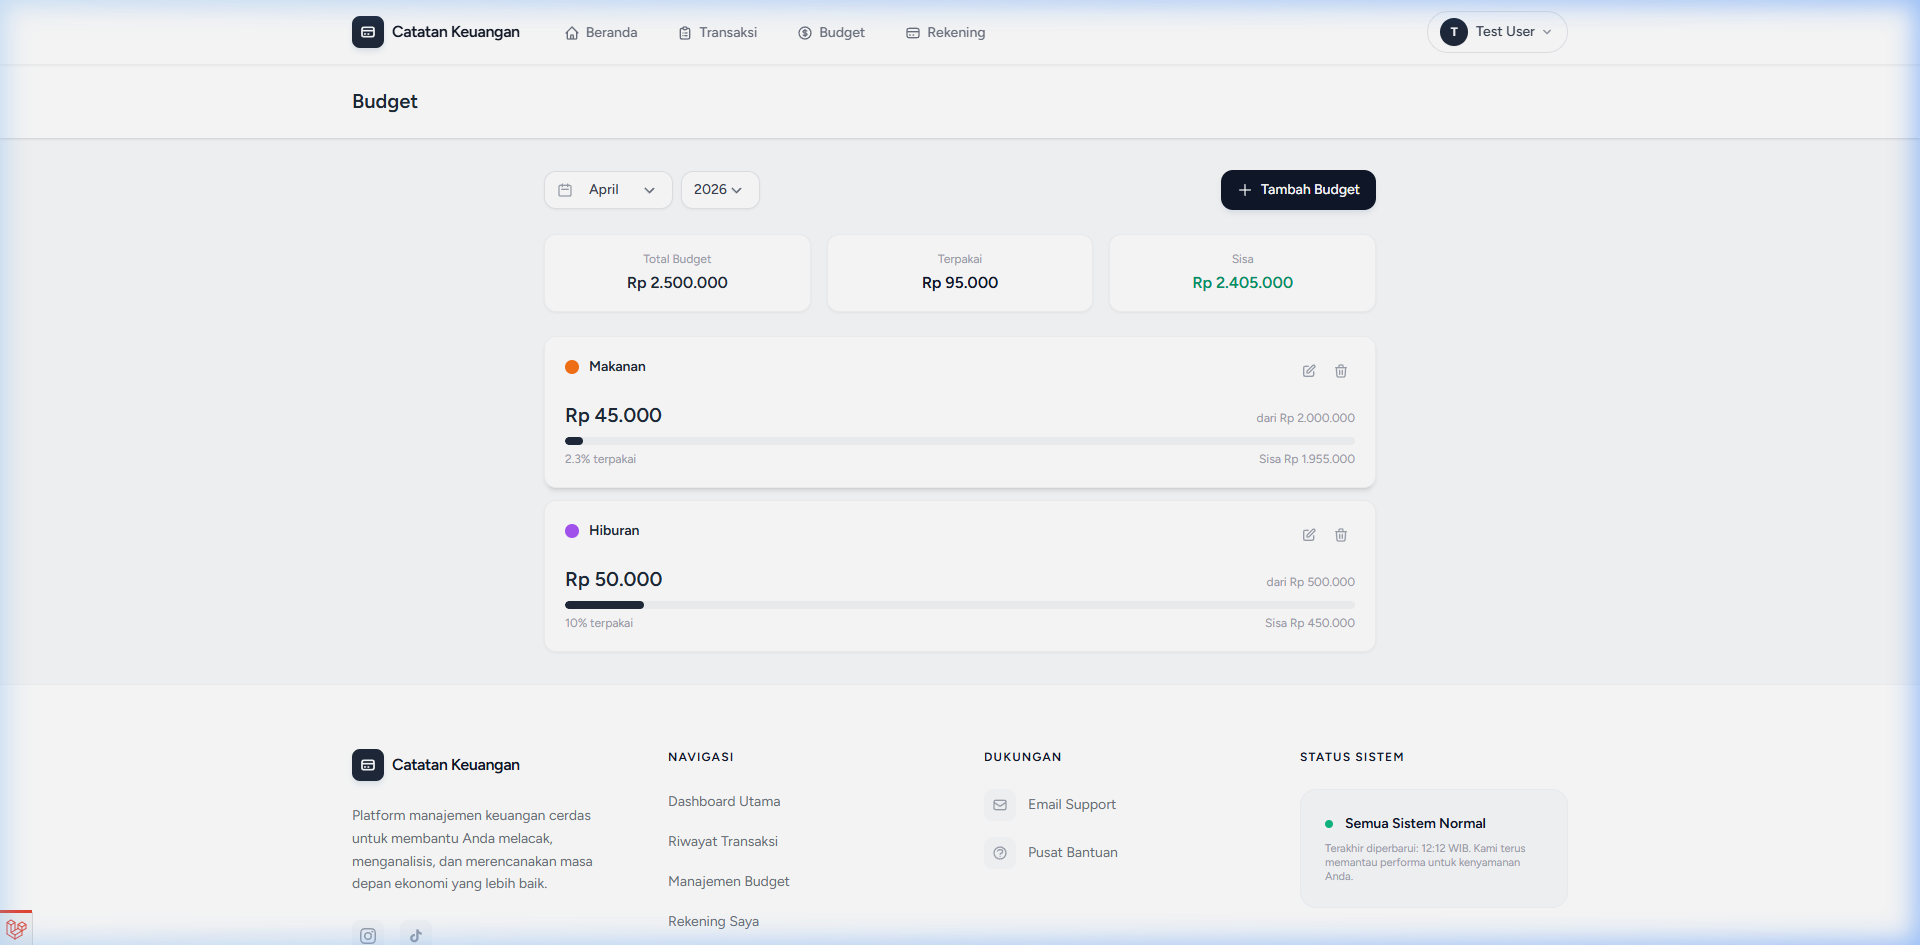Viewport: 1920px width, 945px height.
Task: Remove the Hiburan budget via trash icon
Action: (1341, 535)
